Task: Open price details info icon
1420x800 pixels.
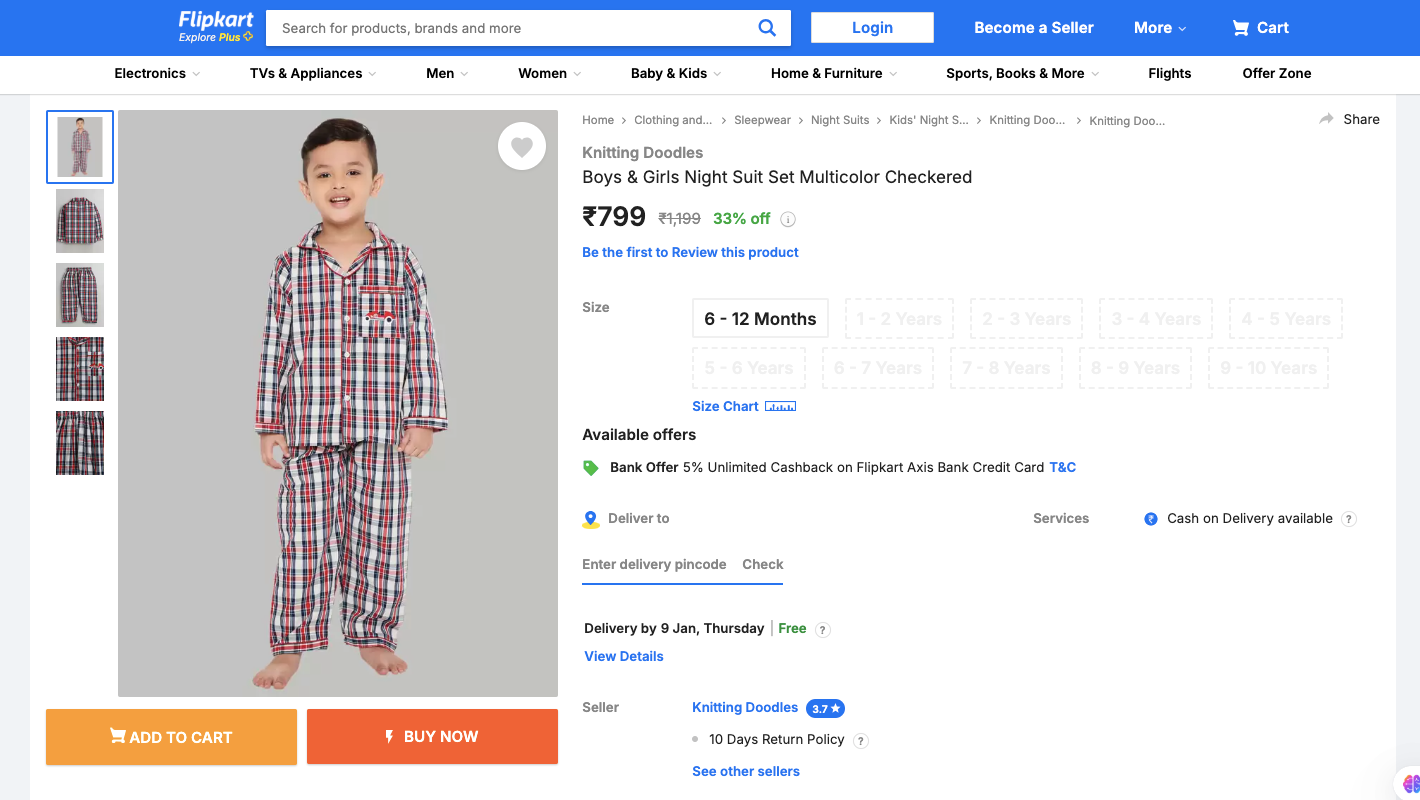Action: point(788,219)
